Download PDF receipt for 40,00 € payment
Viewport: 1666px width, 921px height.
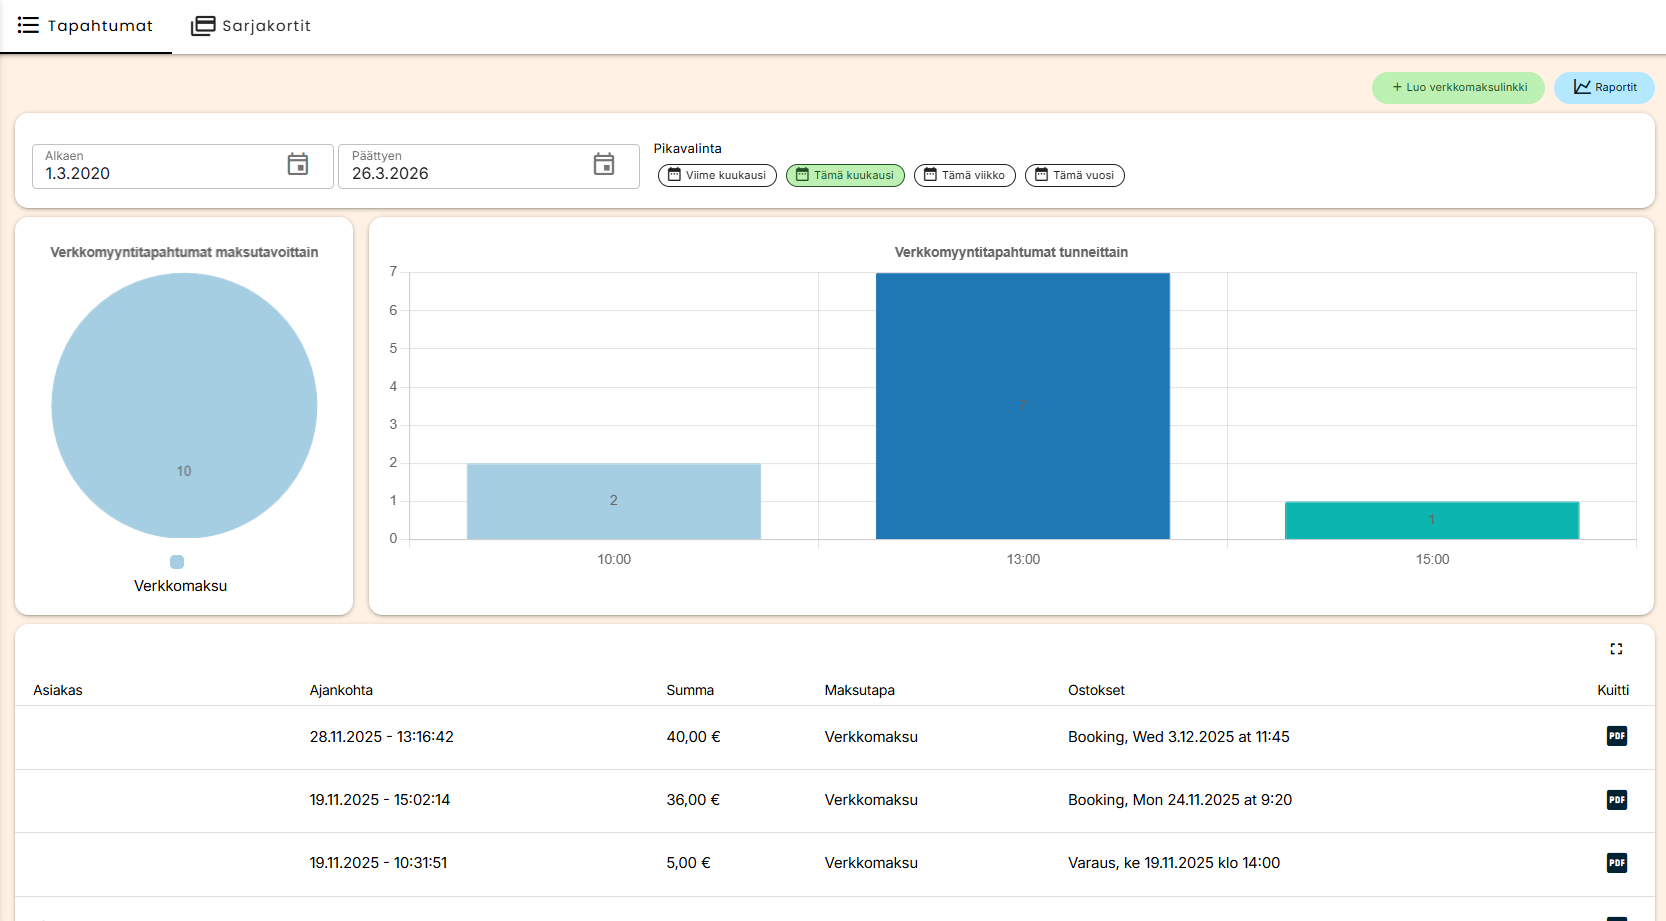point(1616,736)
